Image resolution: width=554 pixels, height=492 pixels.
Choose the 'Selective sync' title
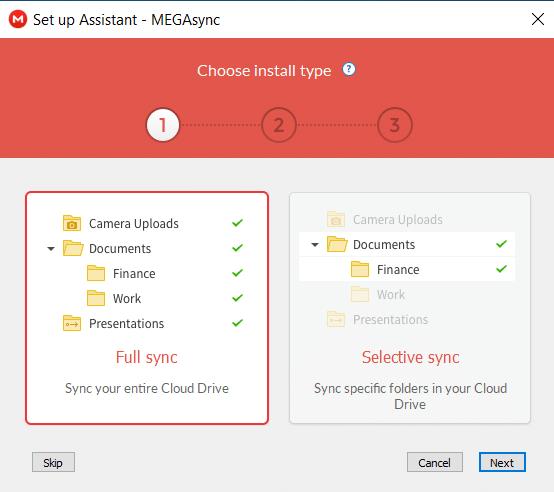(x=411, y=357)
